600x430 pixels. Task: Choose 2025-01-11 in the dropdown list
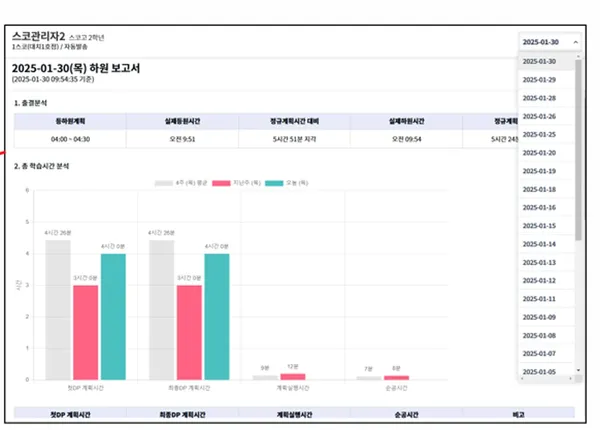click(x=546, y=299)
